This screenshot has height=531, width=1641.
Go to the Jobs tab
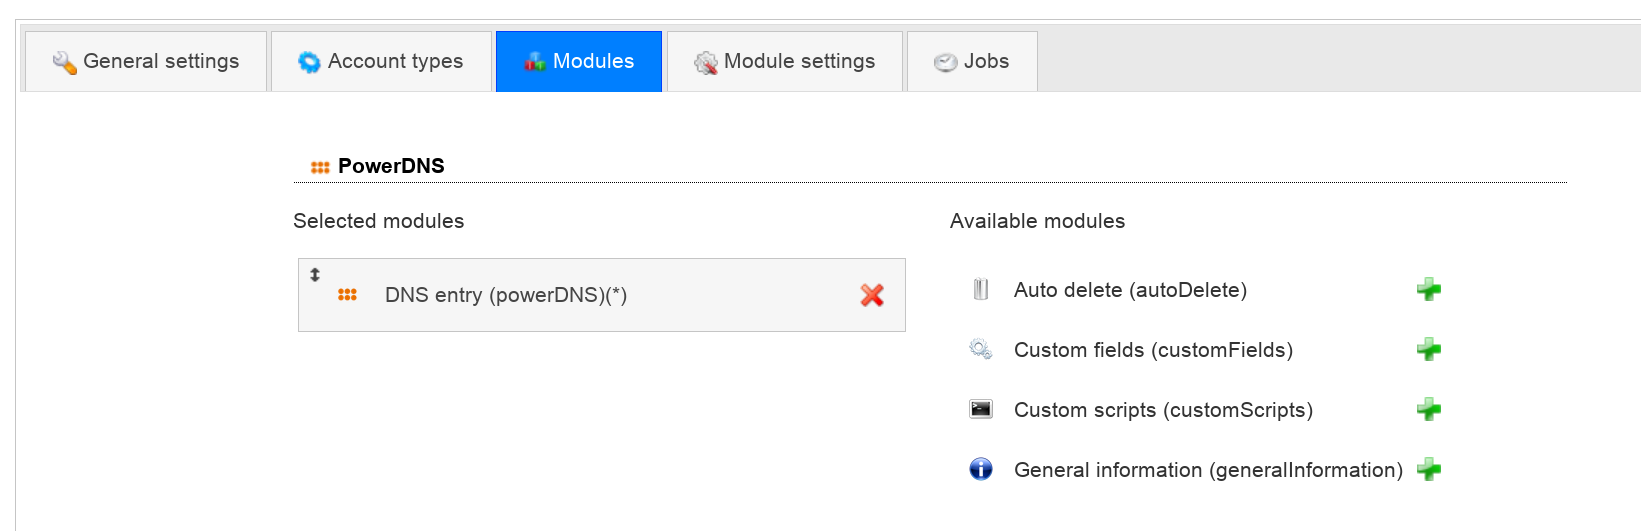pyautogui.click(x=972, y=62)
